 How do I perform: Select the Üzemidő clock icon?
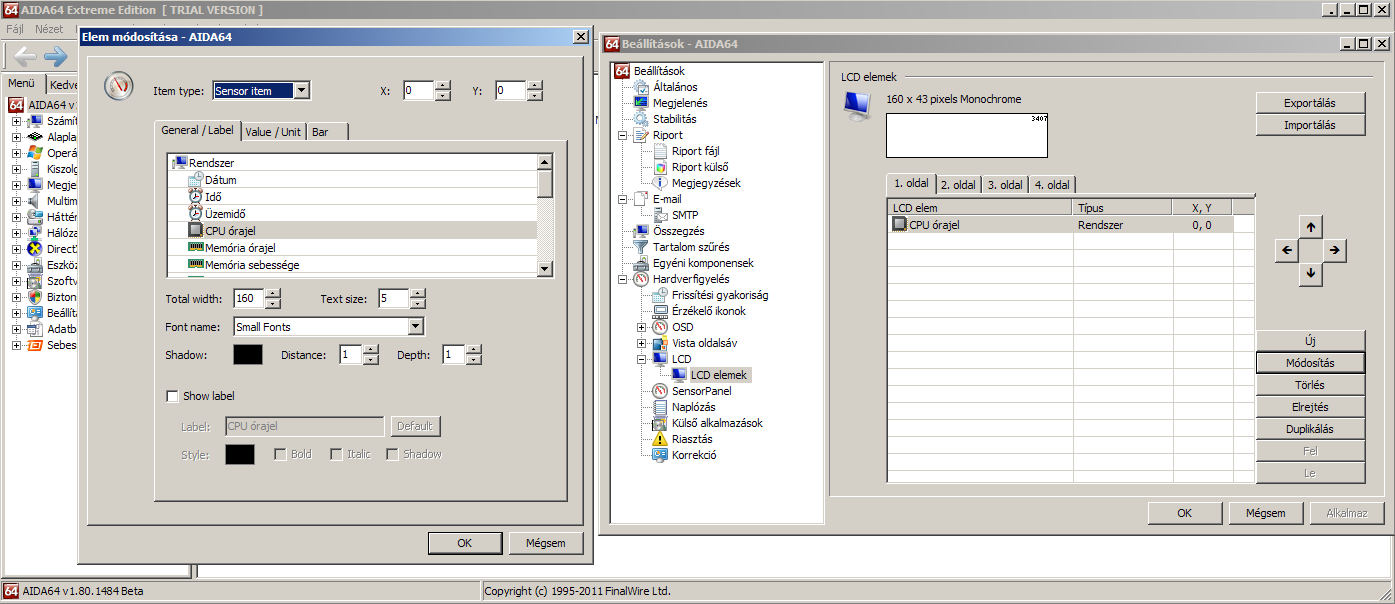(x=196, y=213)
